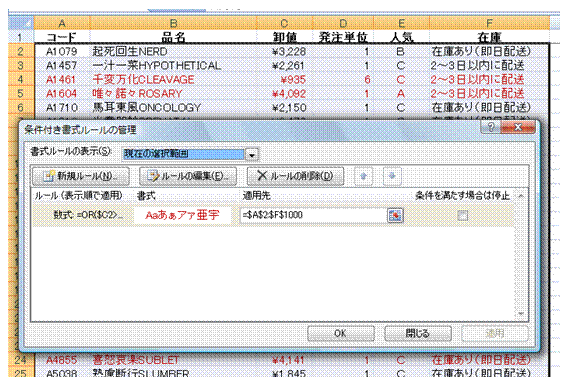The height and width of the screenshot is (383, 567).
Task: Select the 数式: =OR($C2)... rule row
Action: click(273, 216)
